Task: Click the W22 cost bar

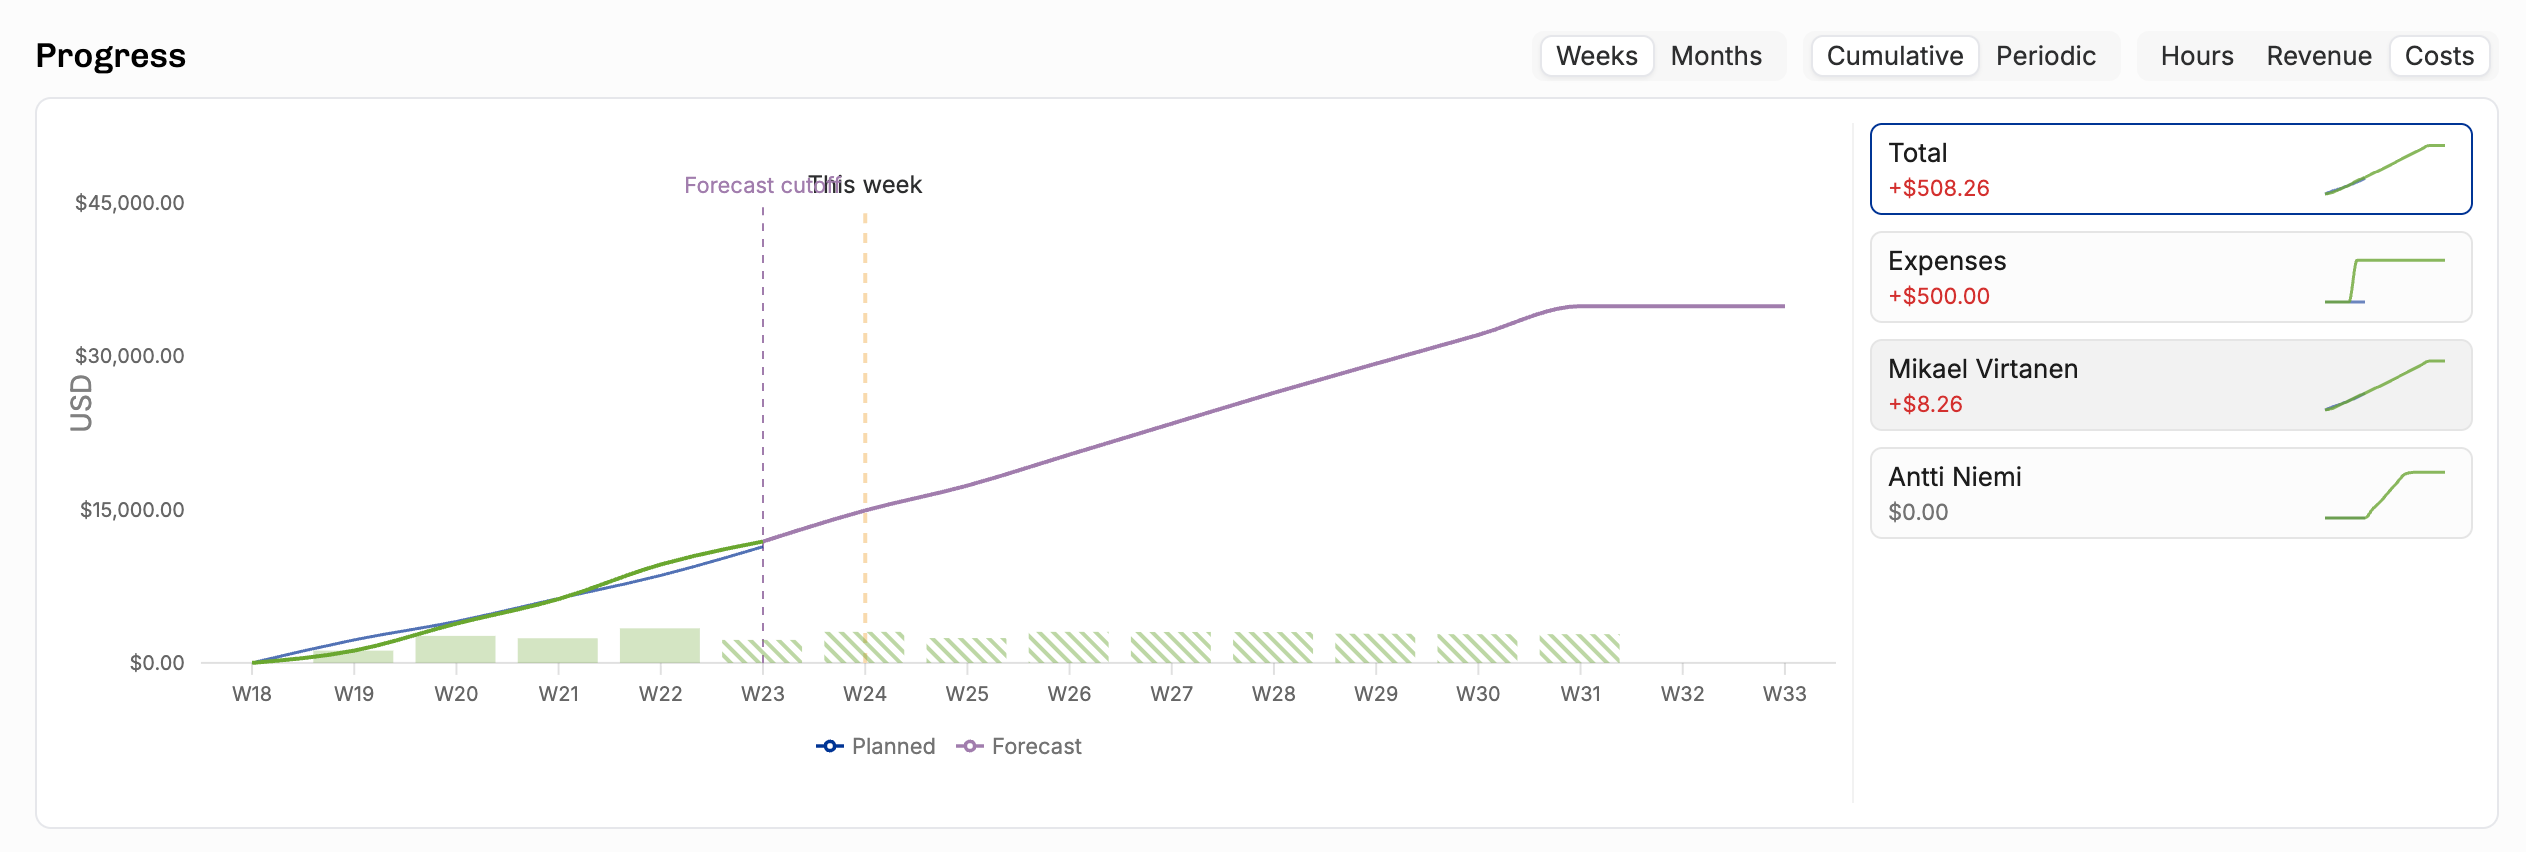Action: point(660,645)
